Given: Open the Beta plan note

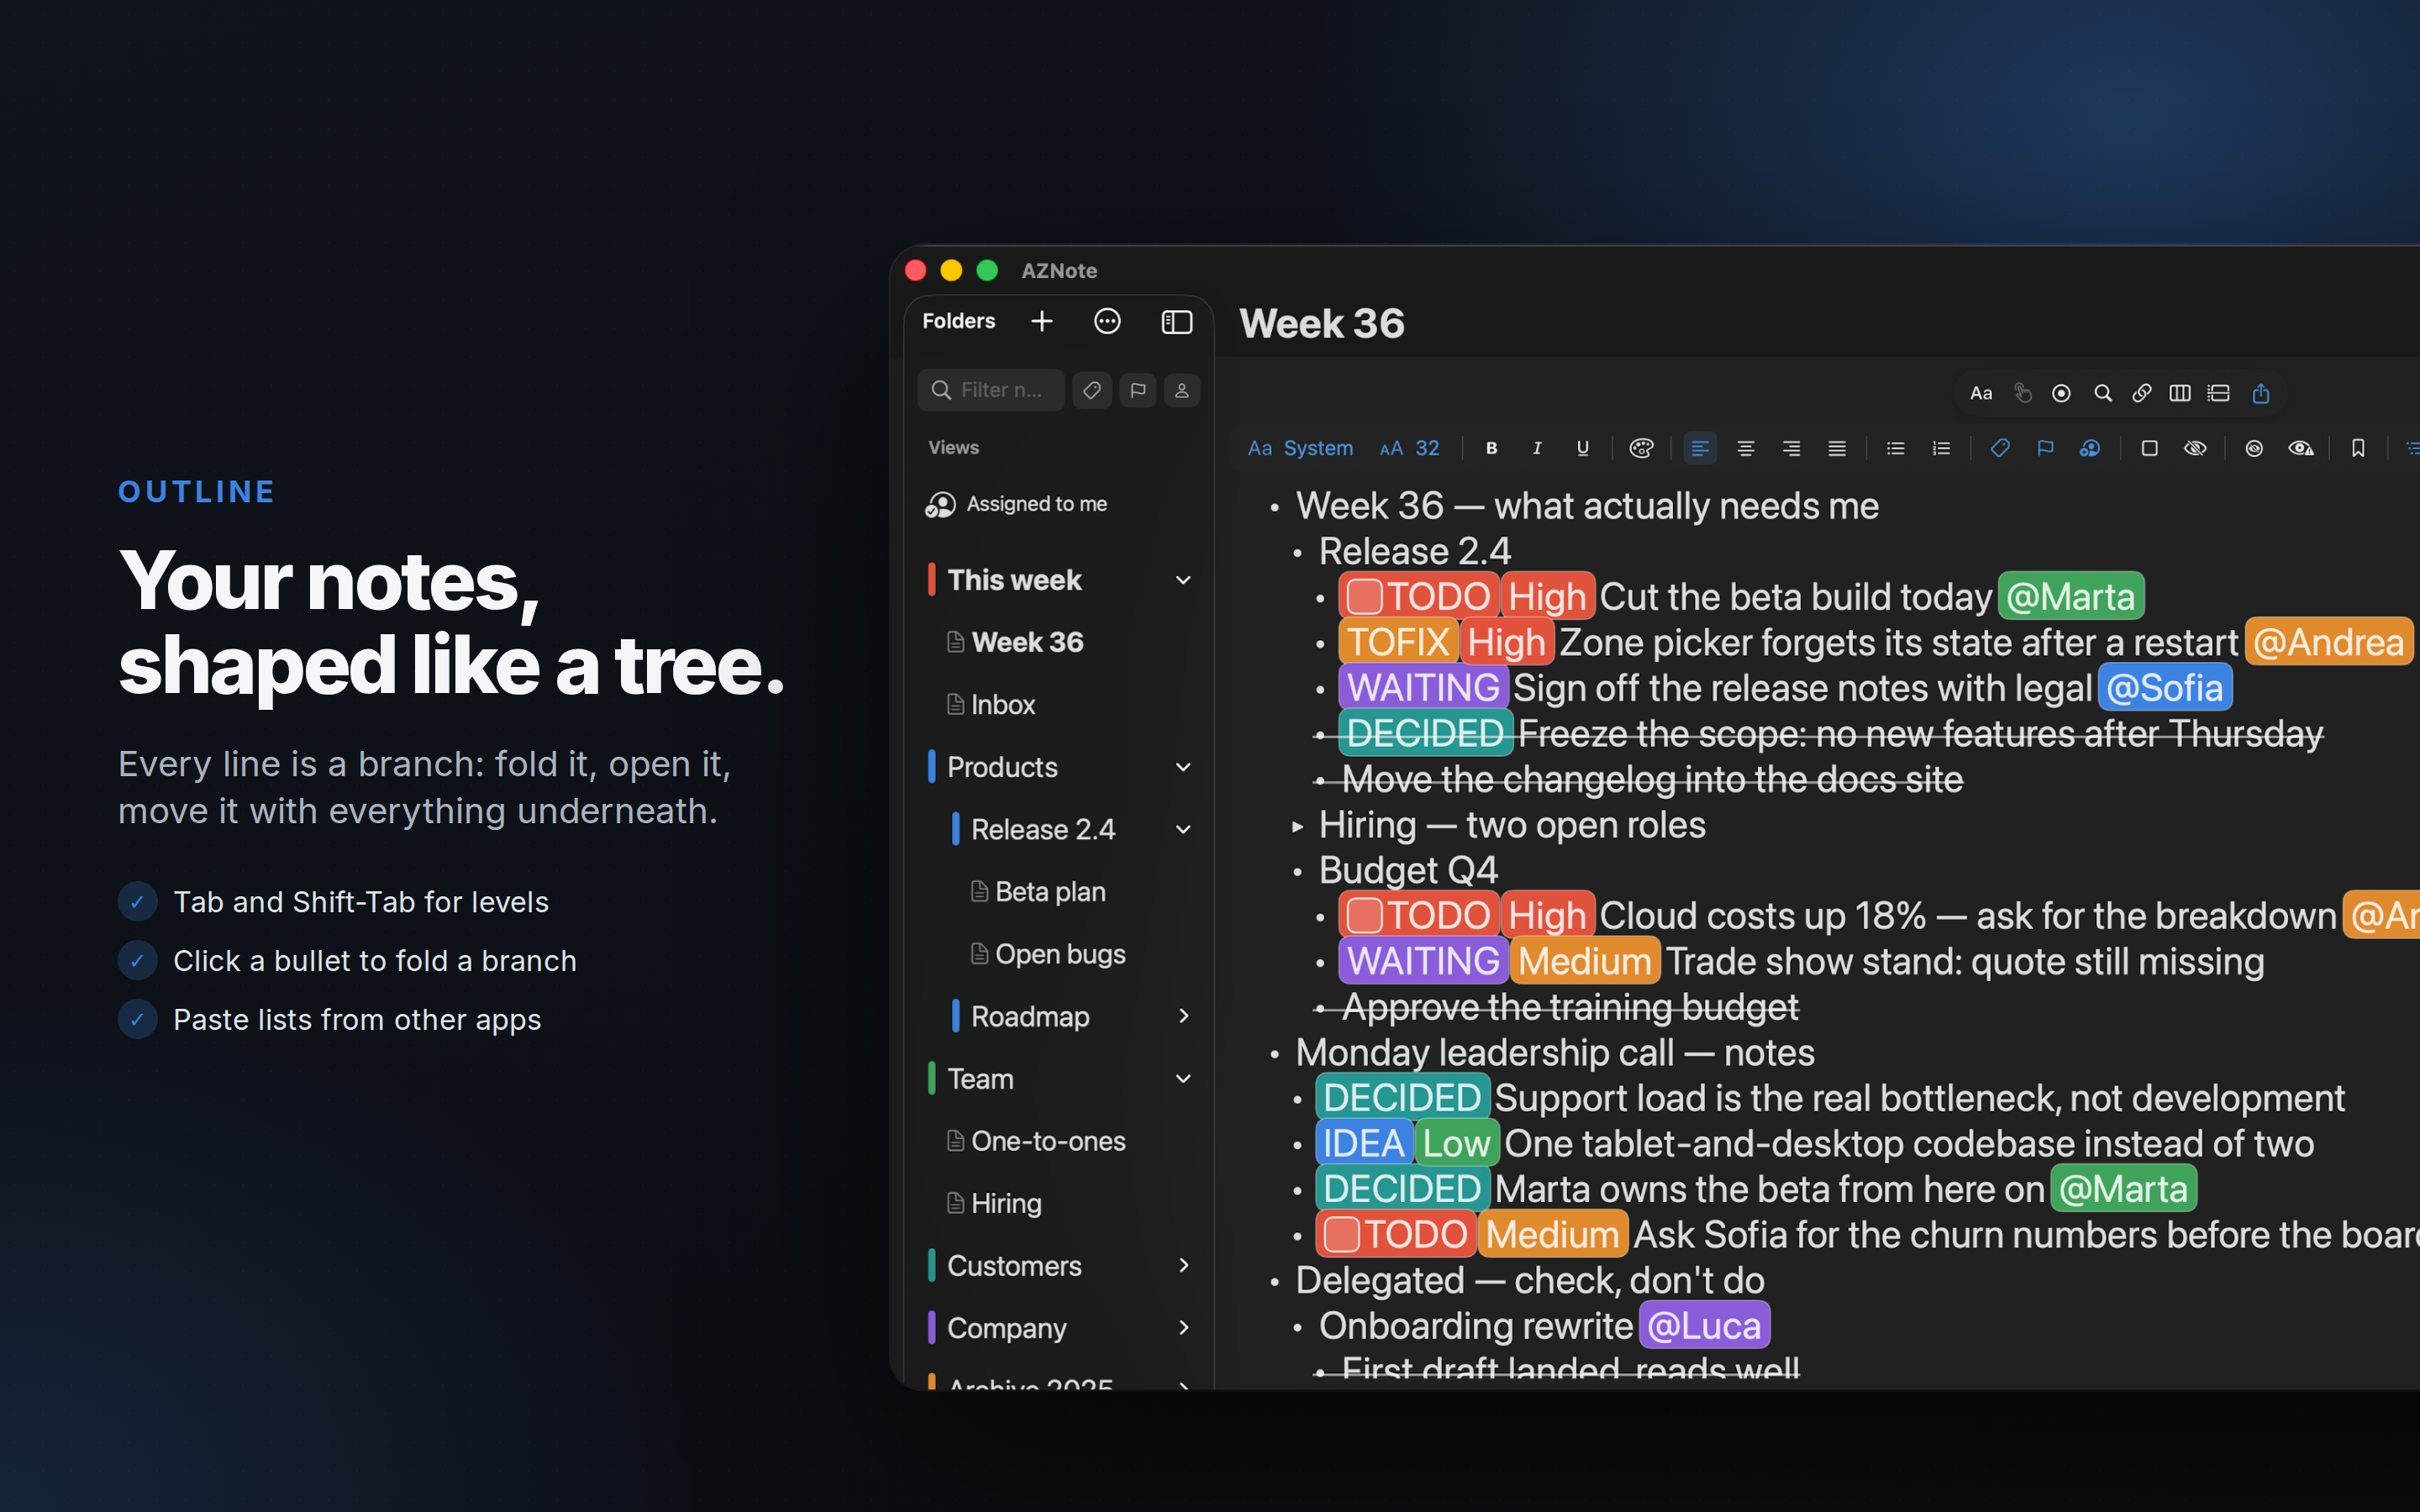Looking at the screenshot, I should [1038, 891].
